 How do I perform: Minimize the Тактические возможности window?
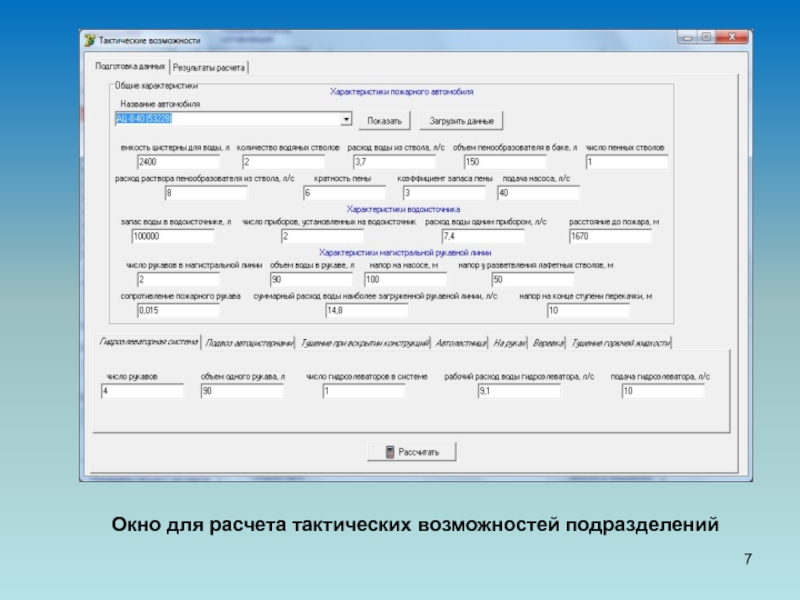(x=687, y=37)
